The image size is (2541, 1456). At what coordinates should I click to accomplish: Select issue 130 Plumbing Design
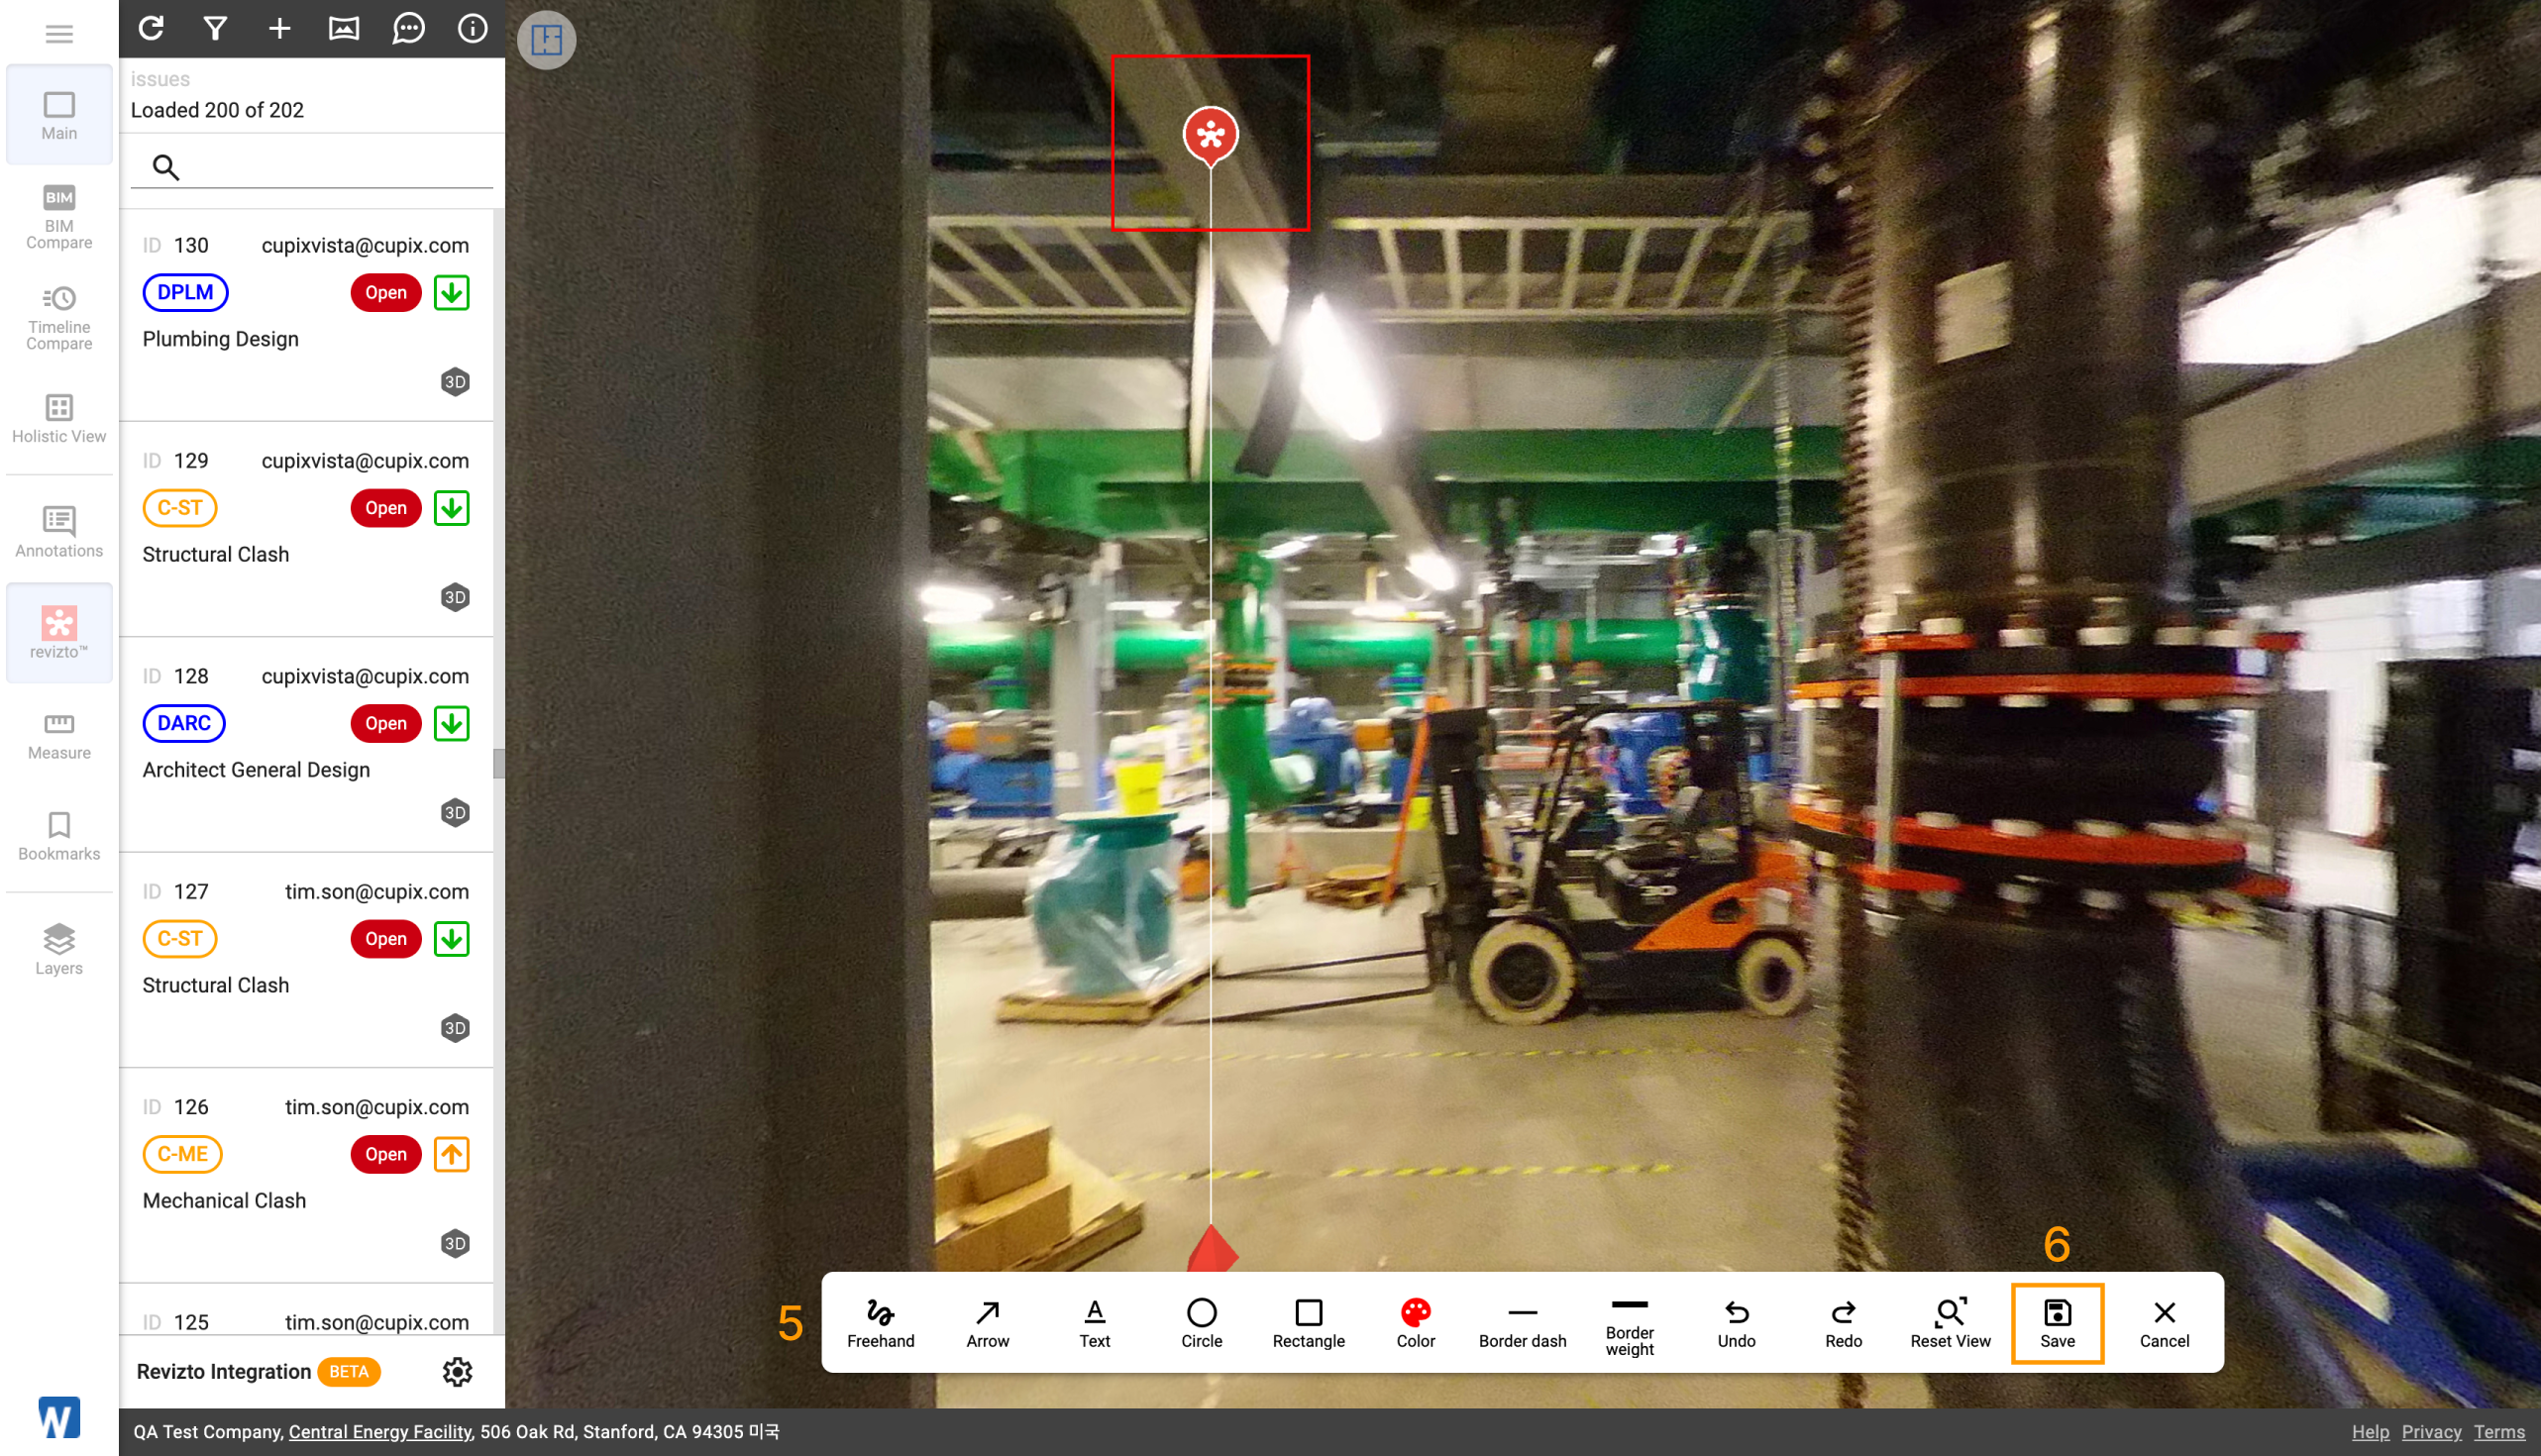(x=306, y=315)
